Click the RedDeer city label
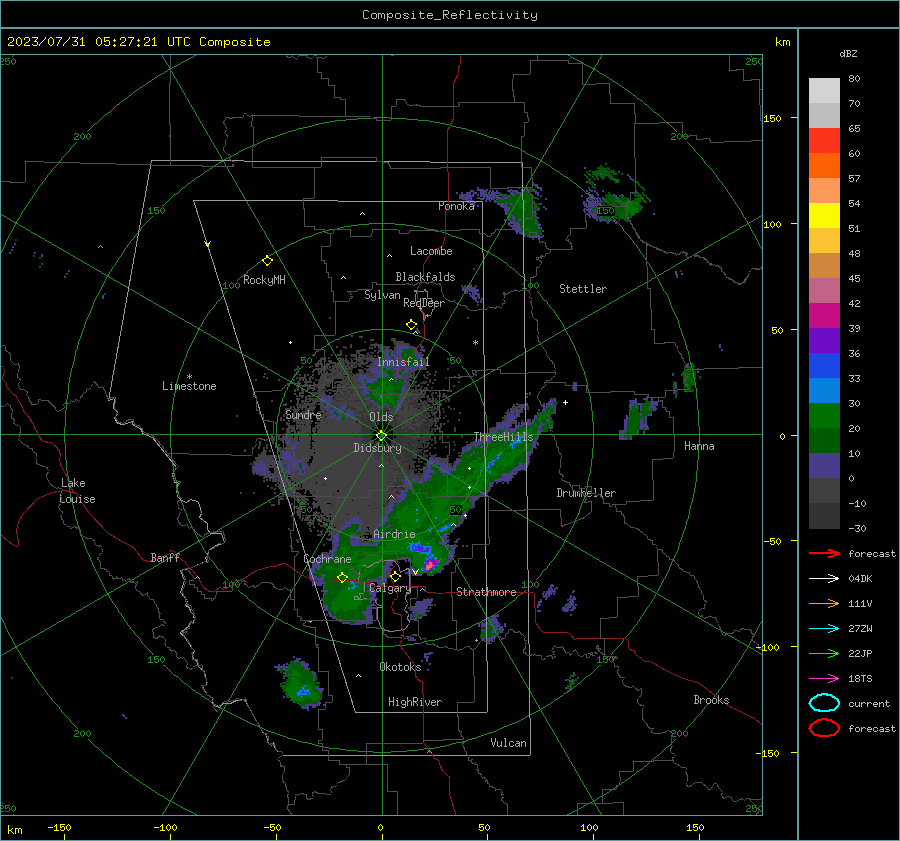This screenshot has width=900, height=841. (424, 303)
